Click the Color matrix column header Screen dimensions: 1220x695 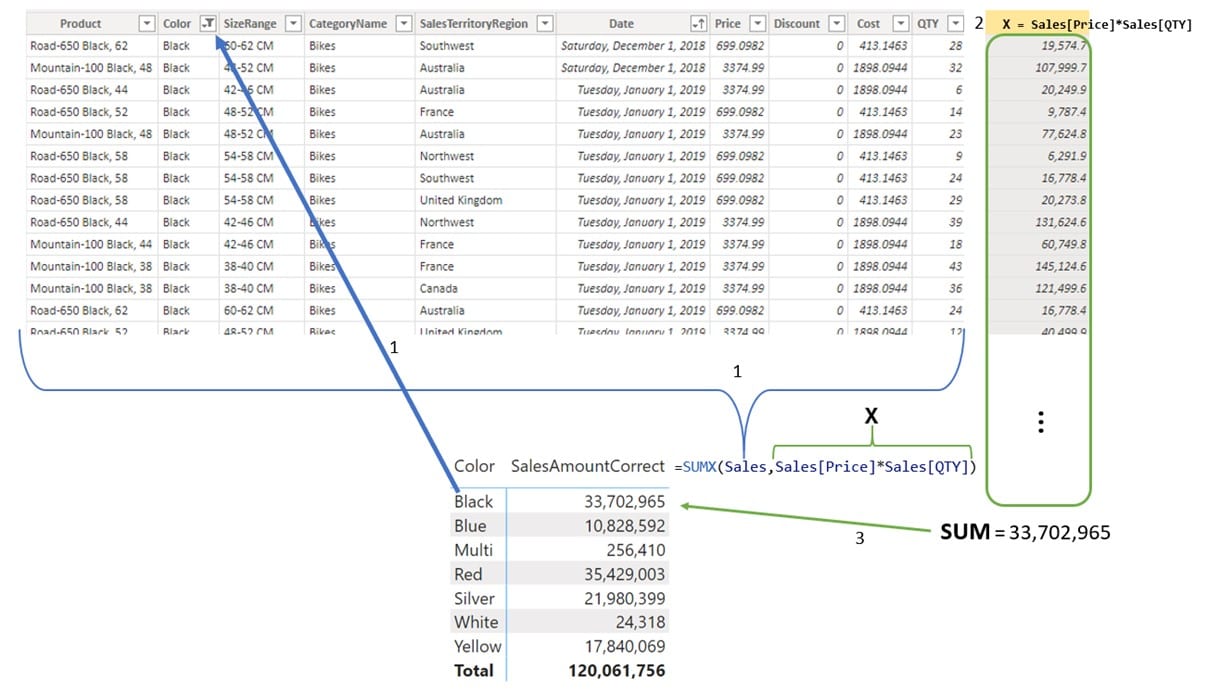tap(475, 466)
